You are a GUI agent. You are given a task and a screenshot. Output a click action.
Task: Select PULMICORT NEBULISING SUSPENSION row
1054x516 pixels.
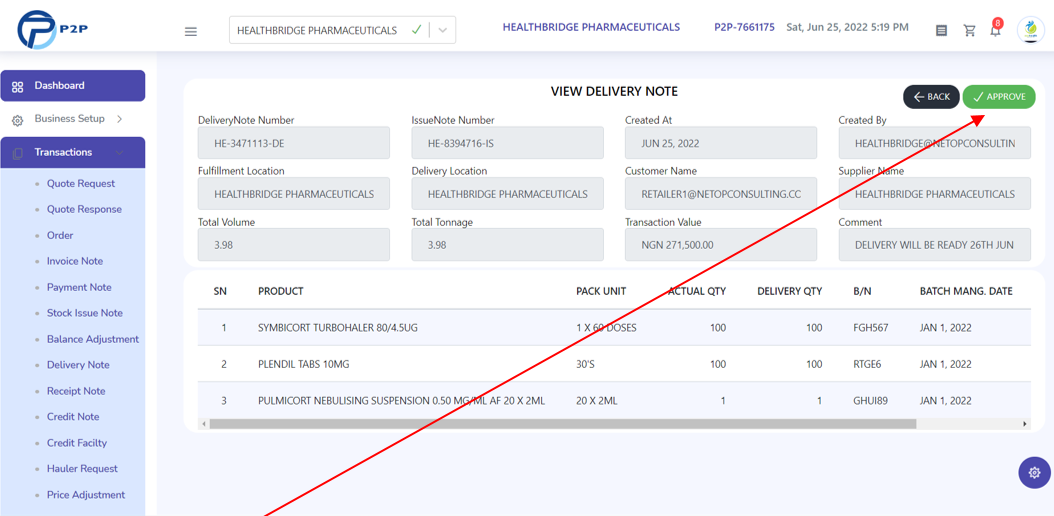pyautogui.click(x=614, y=400)
